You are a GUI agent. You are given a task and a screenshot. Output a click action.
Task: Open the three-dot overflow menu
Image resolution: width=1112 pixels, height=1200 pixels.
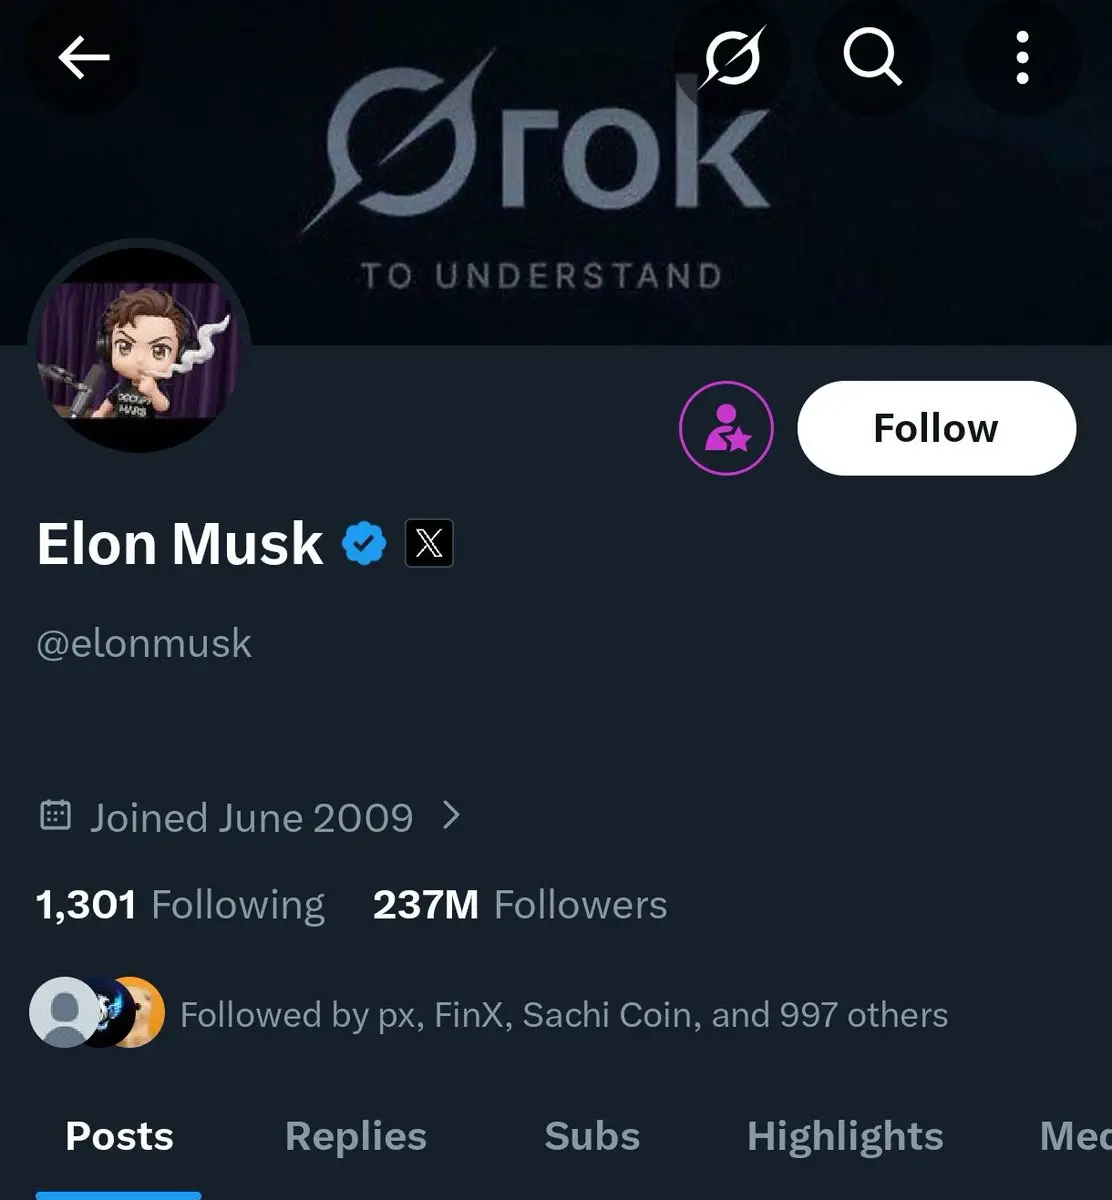pos(1021,60)
